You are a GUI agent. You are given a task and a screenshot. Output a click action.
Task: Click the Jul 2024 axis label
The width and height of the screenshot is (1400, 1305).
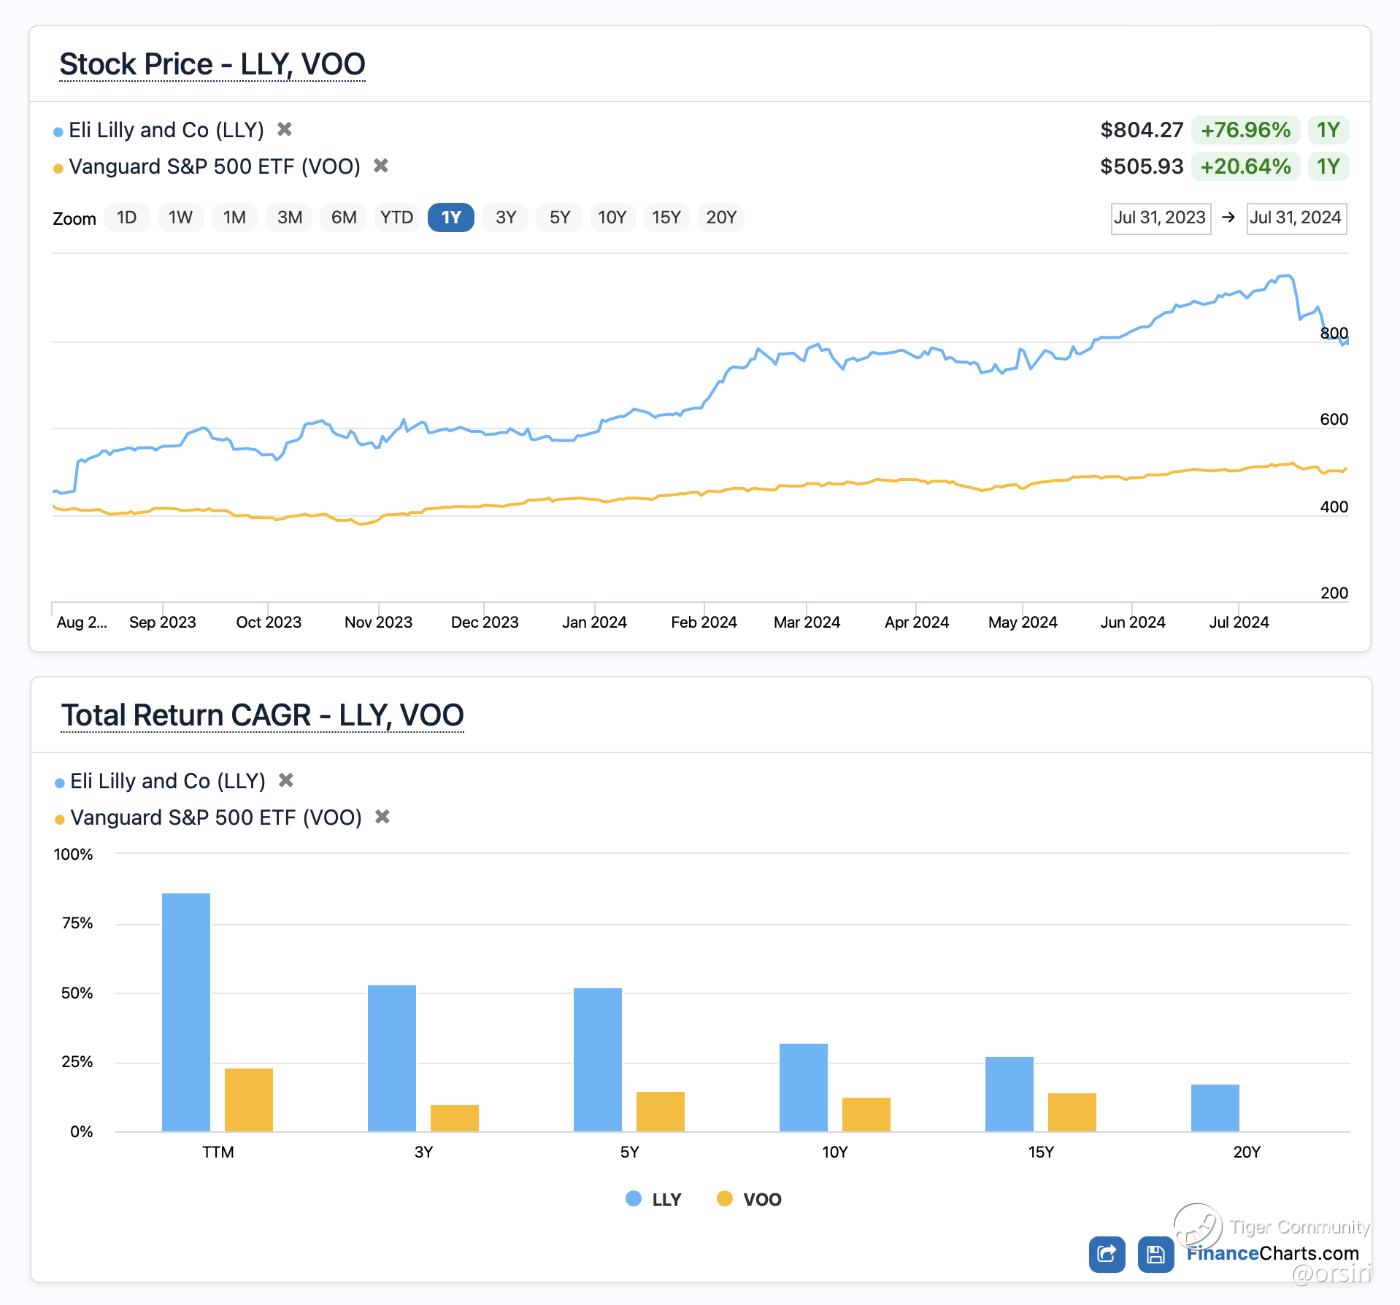tap(1239, 622)
